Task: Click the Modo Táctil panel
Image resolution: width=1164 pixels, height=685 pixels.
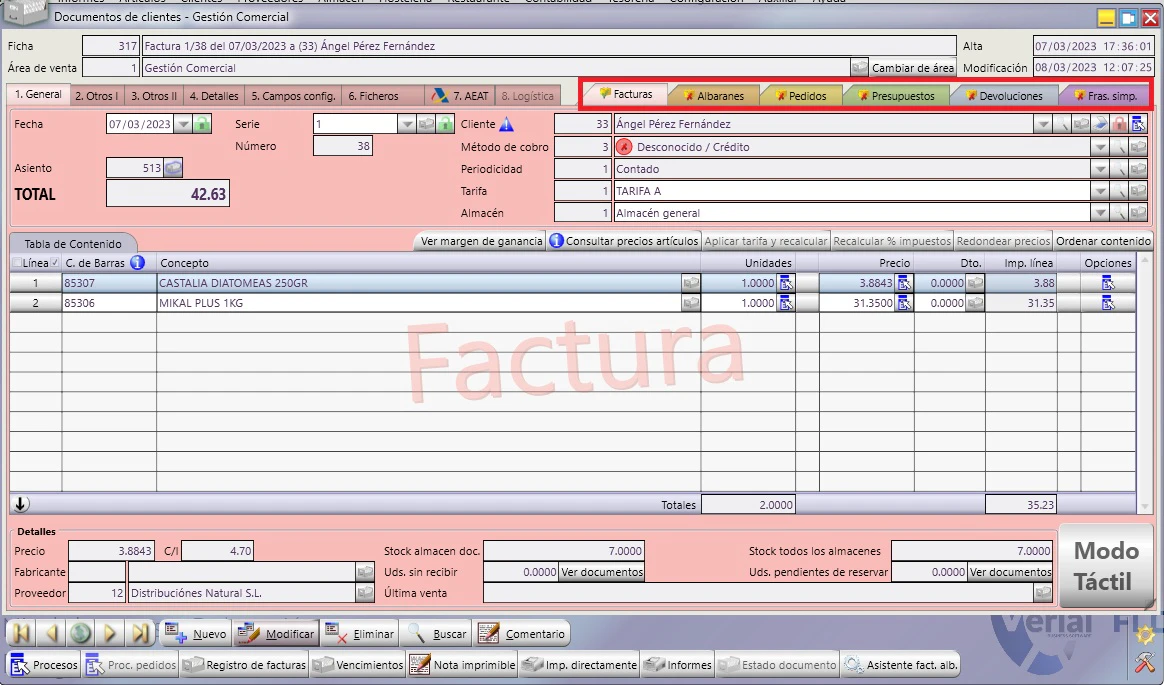Action: click(x=1105, y=566)
